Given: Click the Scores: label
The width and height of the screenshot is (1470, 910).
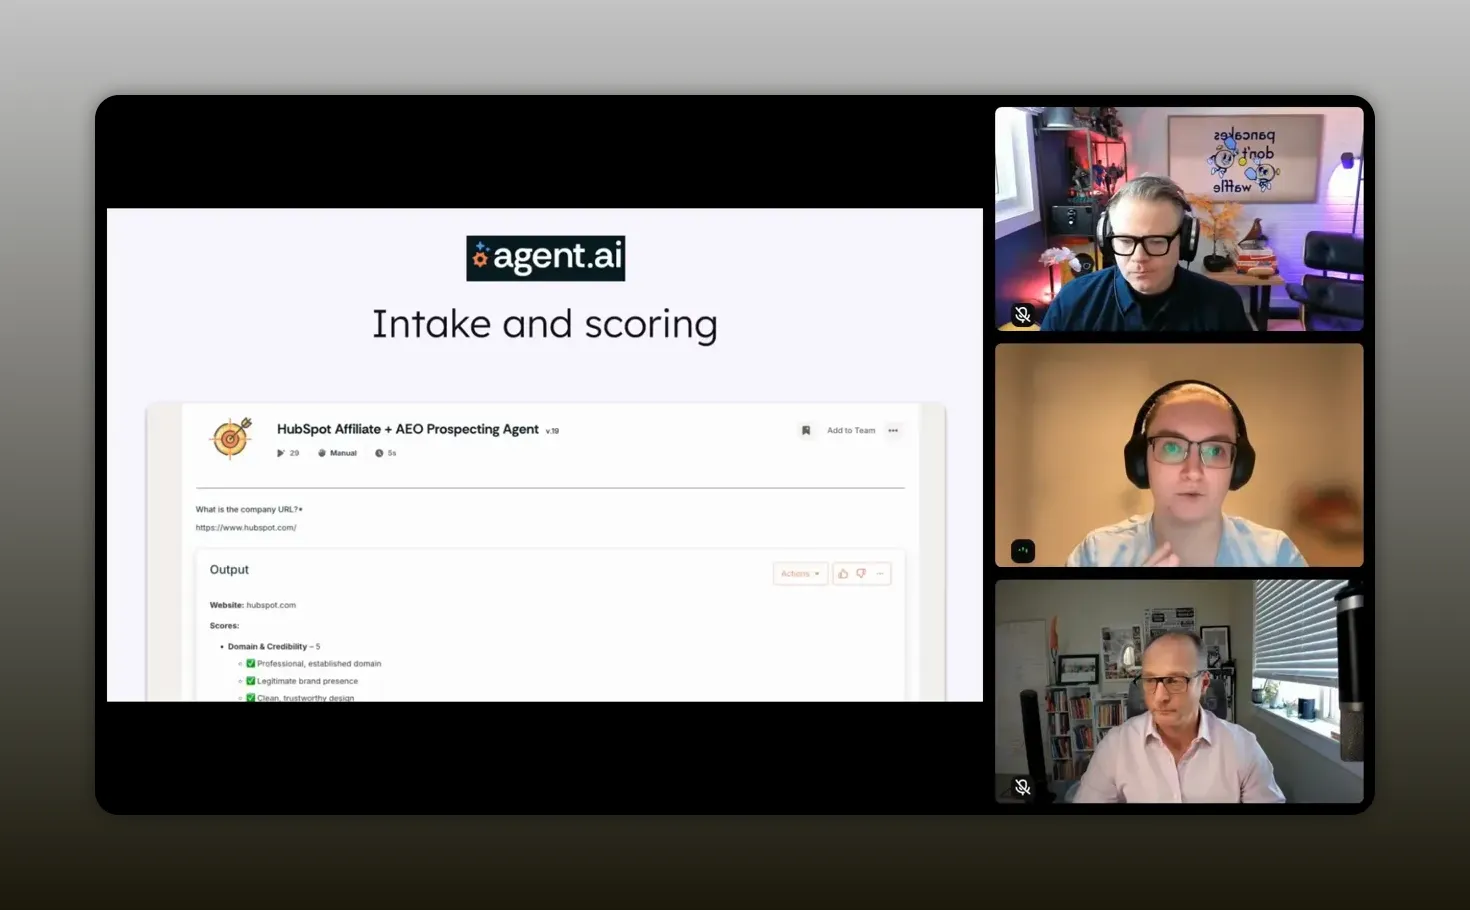Looking at the screenshot, I should pyautogui.click(x=224, y=626).
